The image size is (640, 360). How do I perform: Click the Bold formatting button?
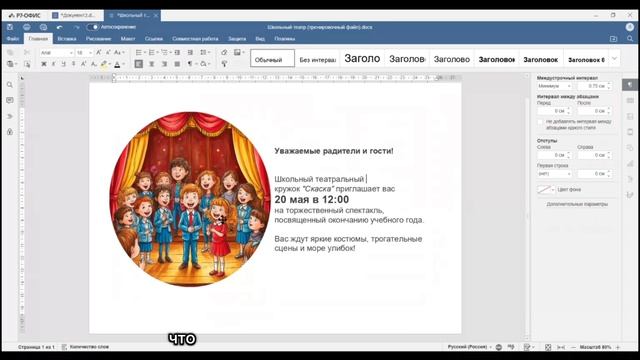pos(44,64)
